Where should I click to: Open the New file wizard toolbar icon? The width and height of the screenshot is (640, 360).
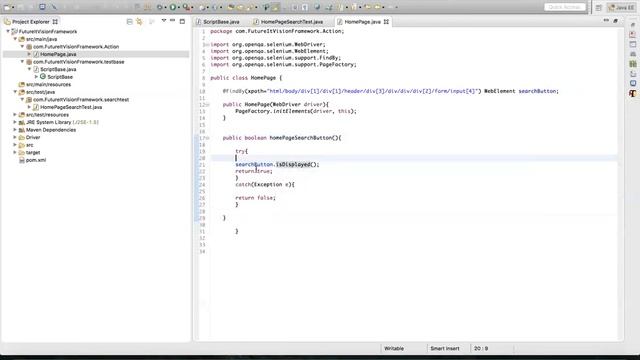7,7
